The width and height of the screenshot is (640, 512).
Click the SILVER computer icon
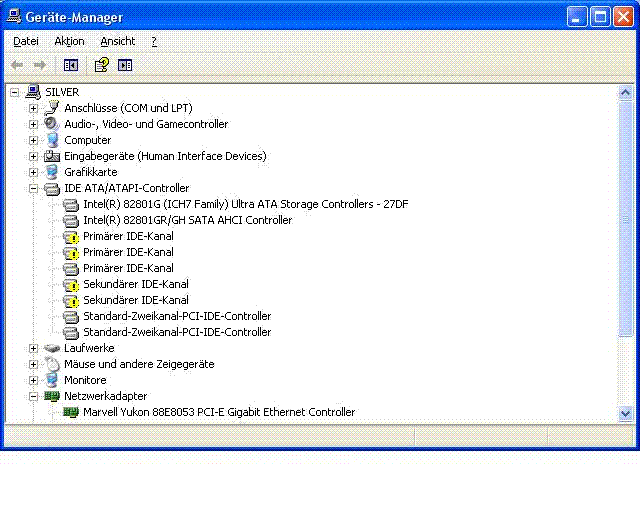(x=33, y=92)
